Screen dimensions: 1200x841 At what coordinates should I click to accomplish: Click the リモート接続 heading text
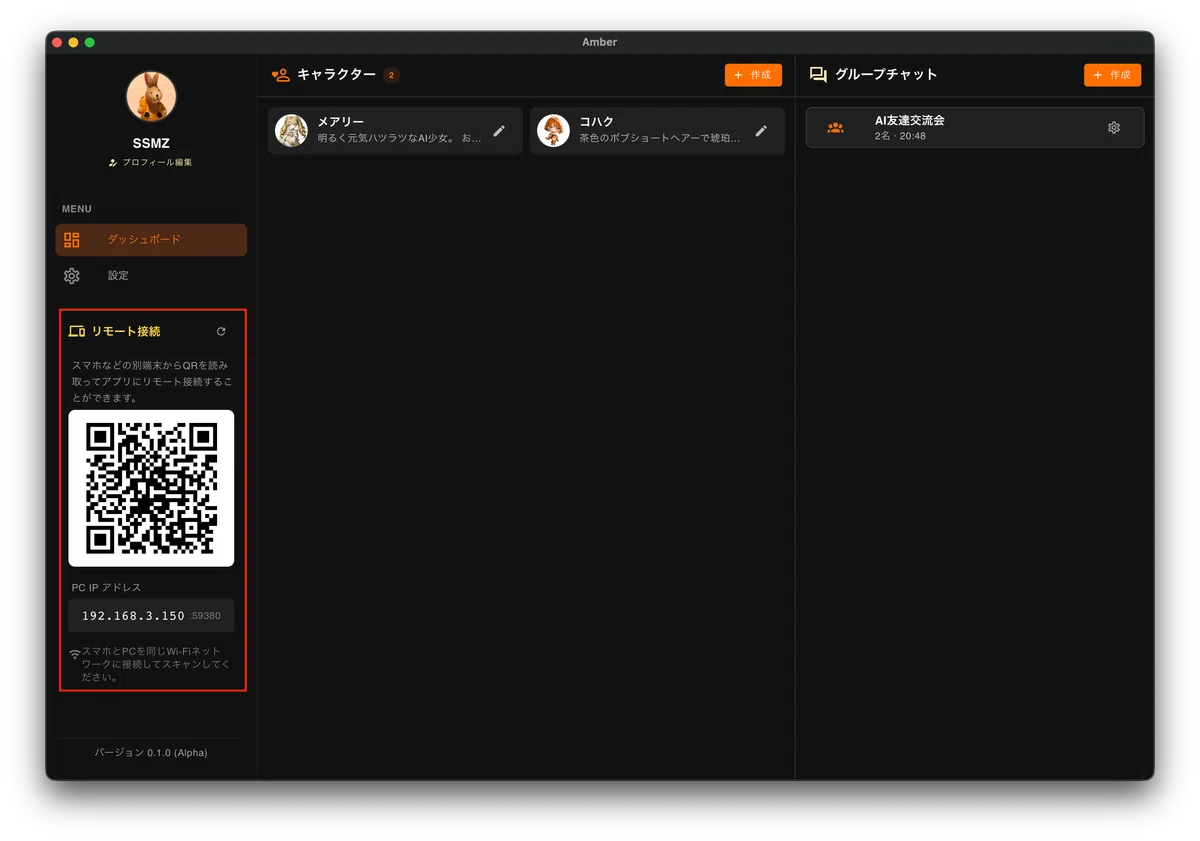point(126,331)
